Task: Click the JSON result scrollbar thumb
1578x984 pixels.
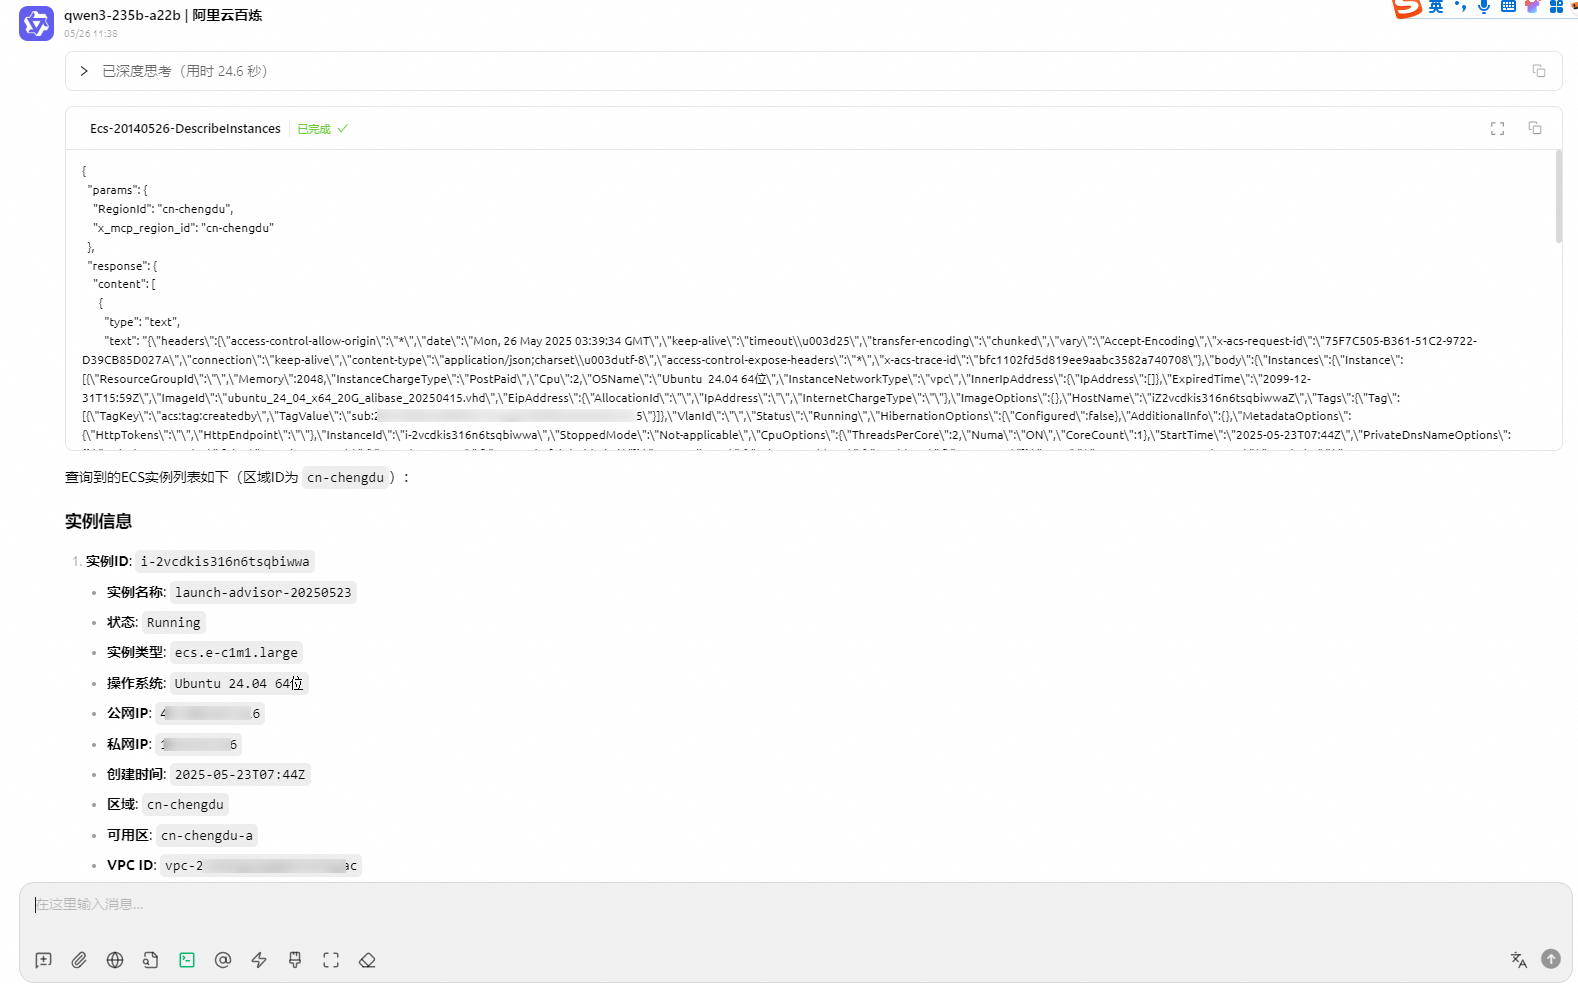Action: coord(1558,197)
